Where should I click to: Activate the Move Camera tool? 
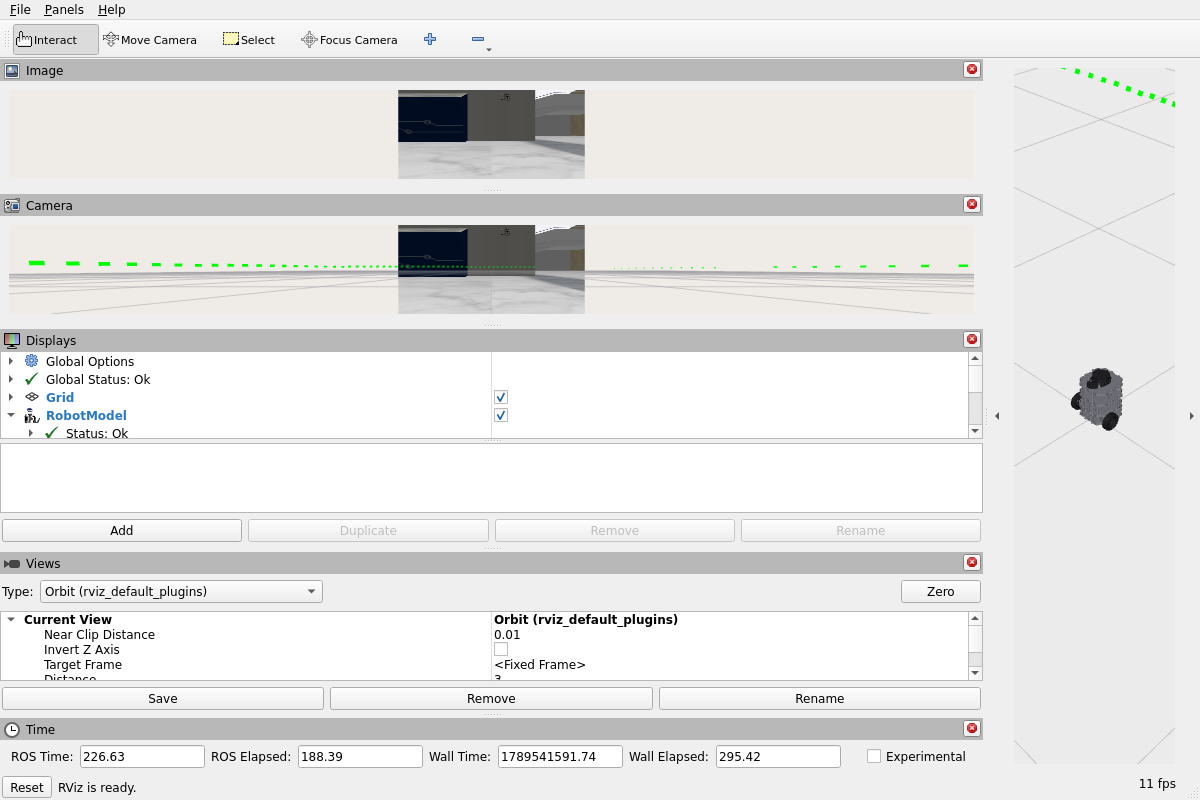150,40
